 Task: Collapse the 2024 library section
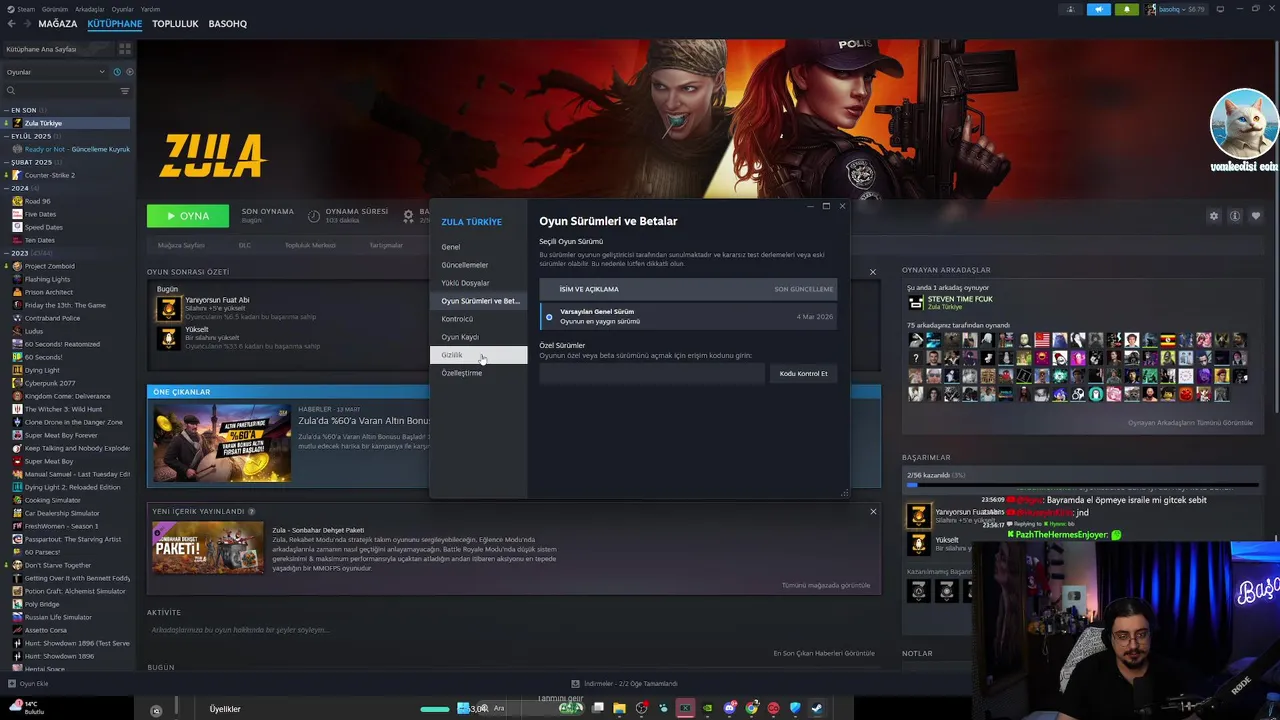[7, 188]
